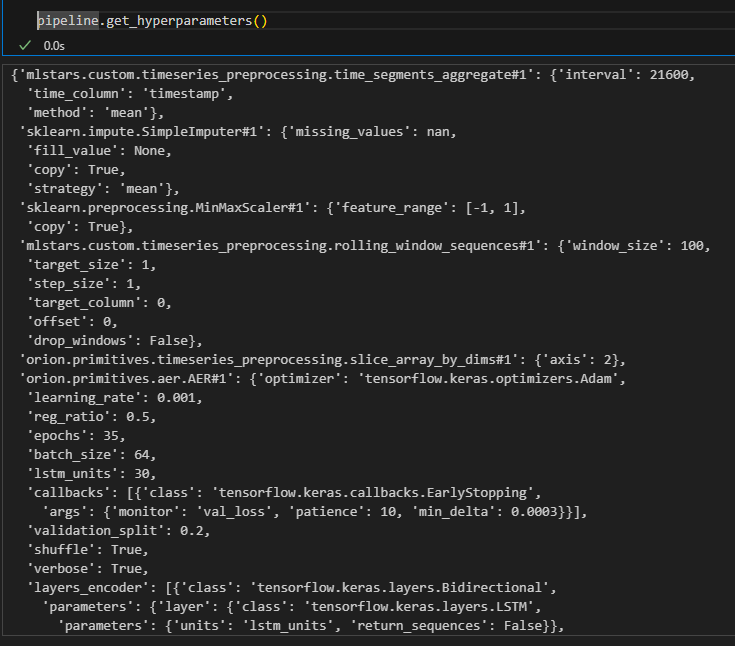Screen dimensions: 735x646
Task: Click the 'learning_rate': 0.001 line
Action: 114,398
